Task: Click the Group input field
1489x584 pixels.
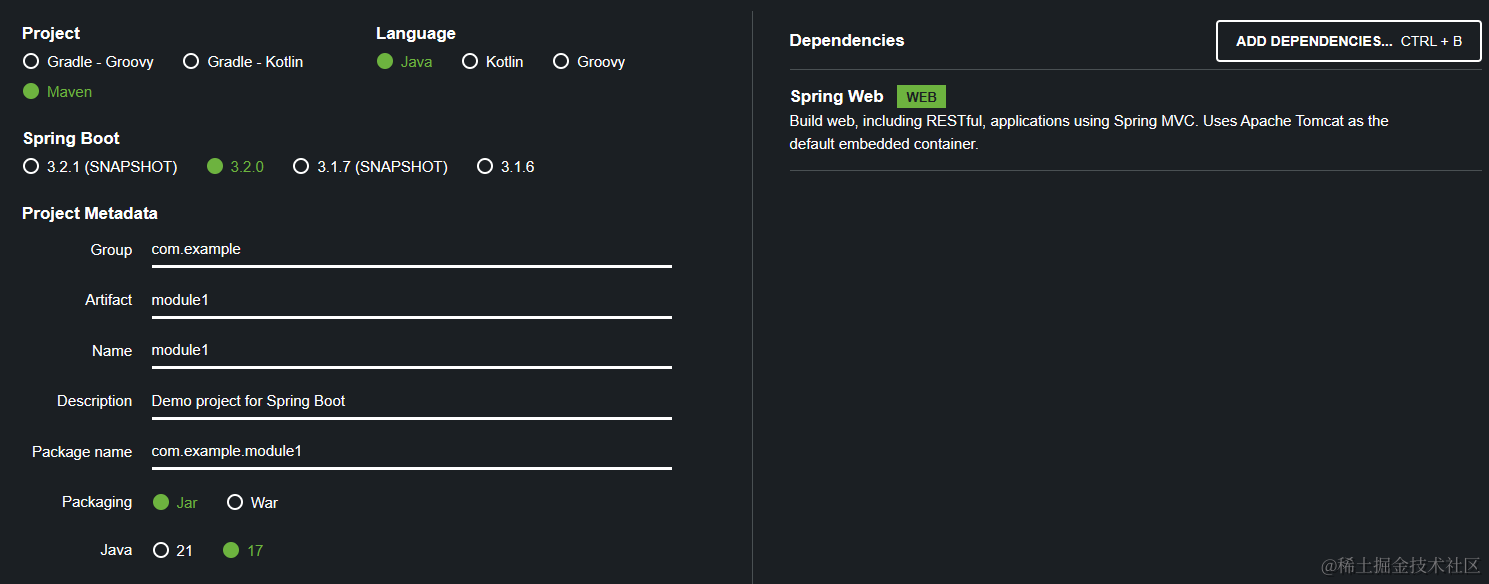Action: click(411, 250)
